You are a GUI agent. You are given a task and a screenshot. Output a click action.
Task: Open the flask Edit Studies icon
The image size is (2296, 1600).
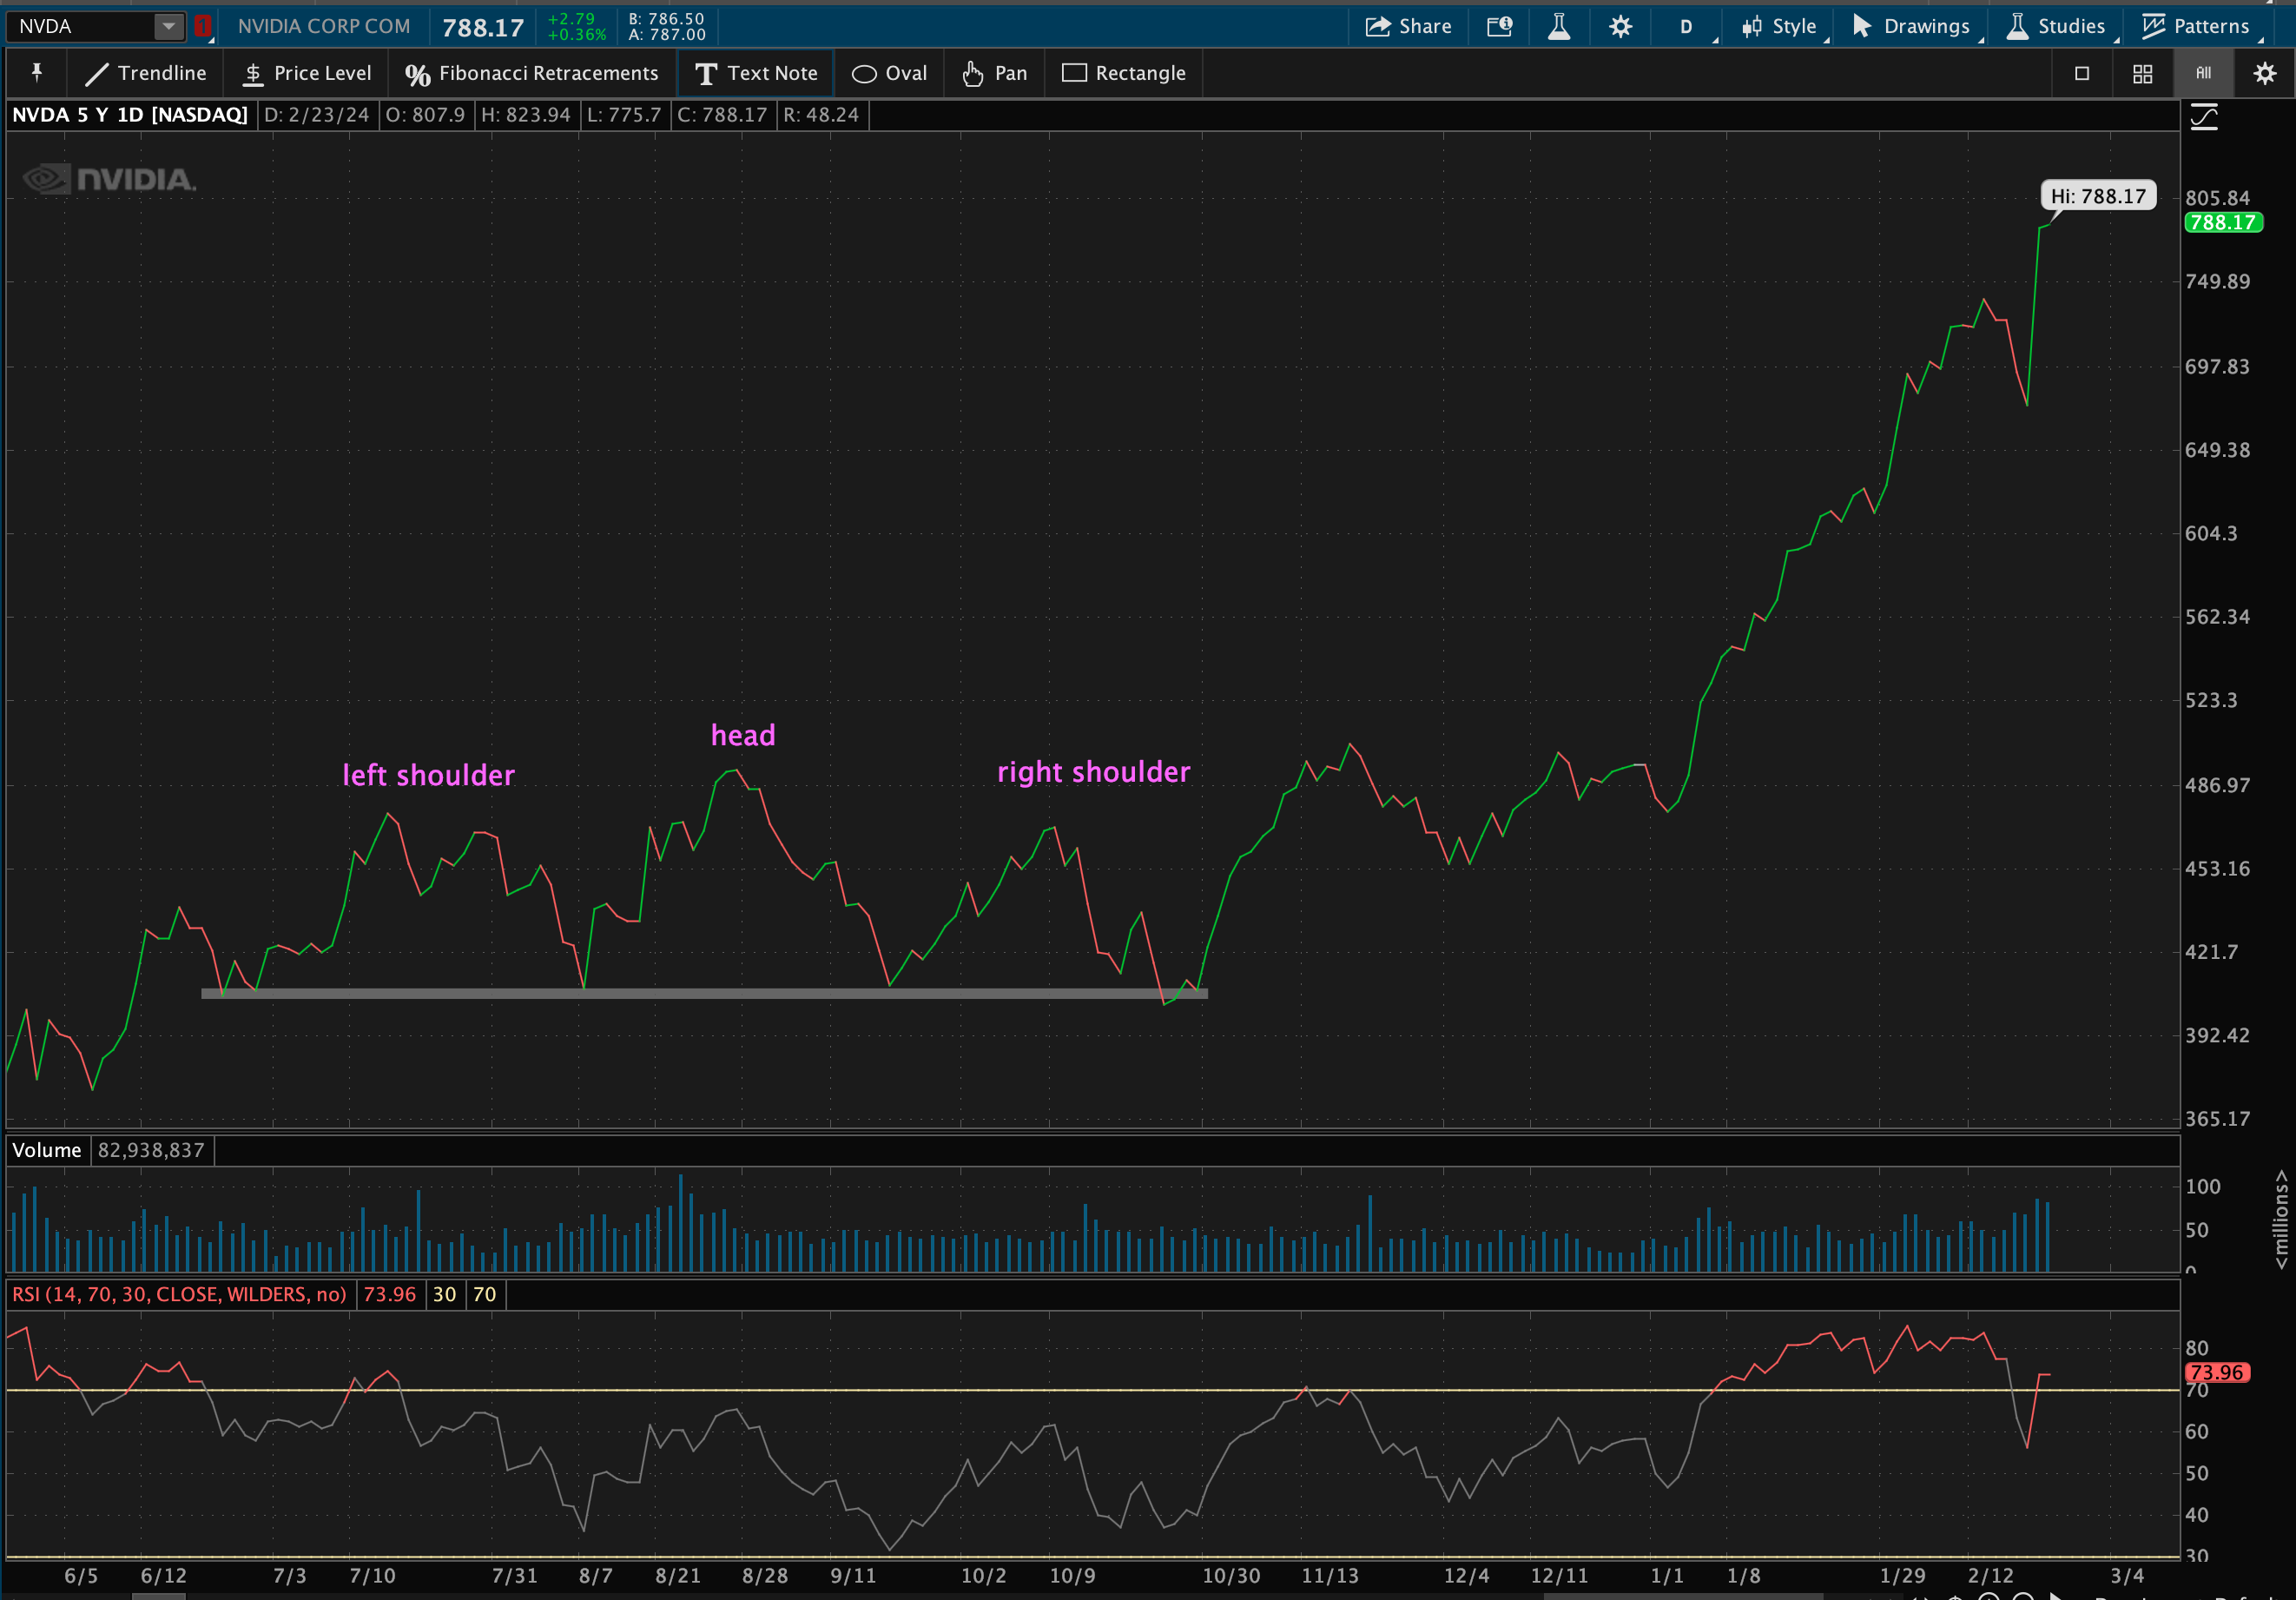coord(1559,26)
